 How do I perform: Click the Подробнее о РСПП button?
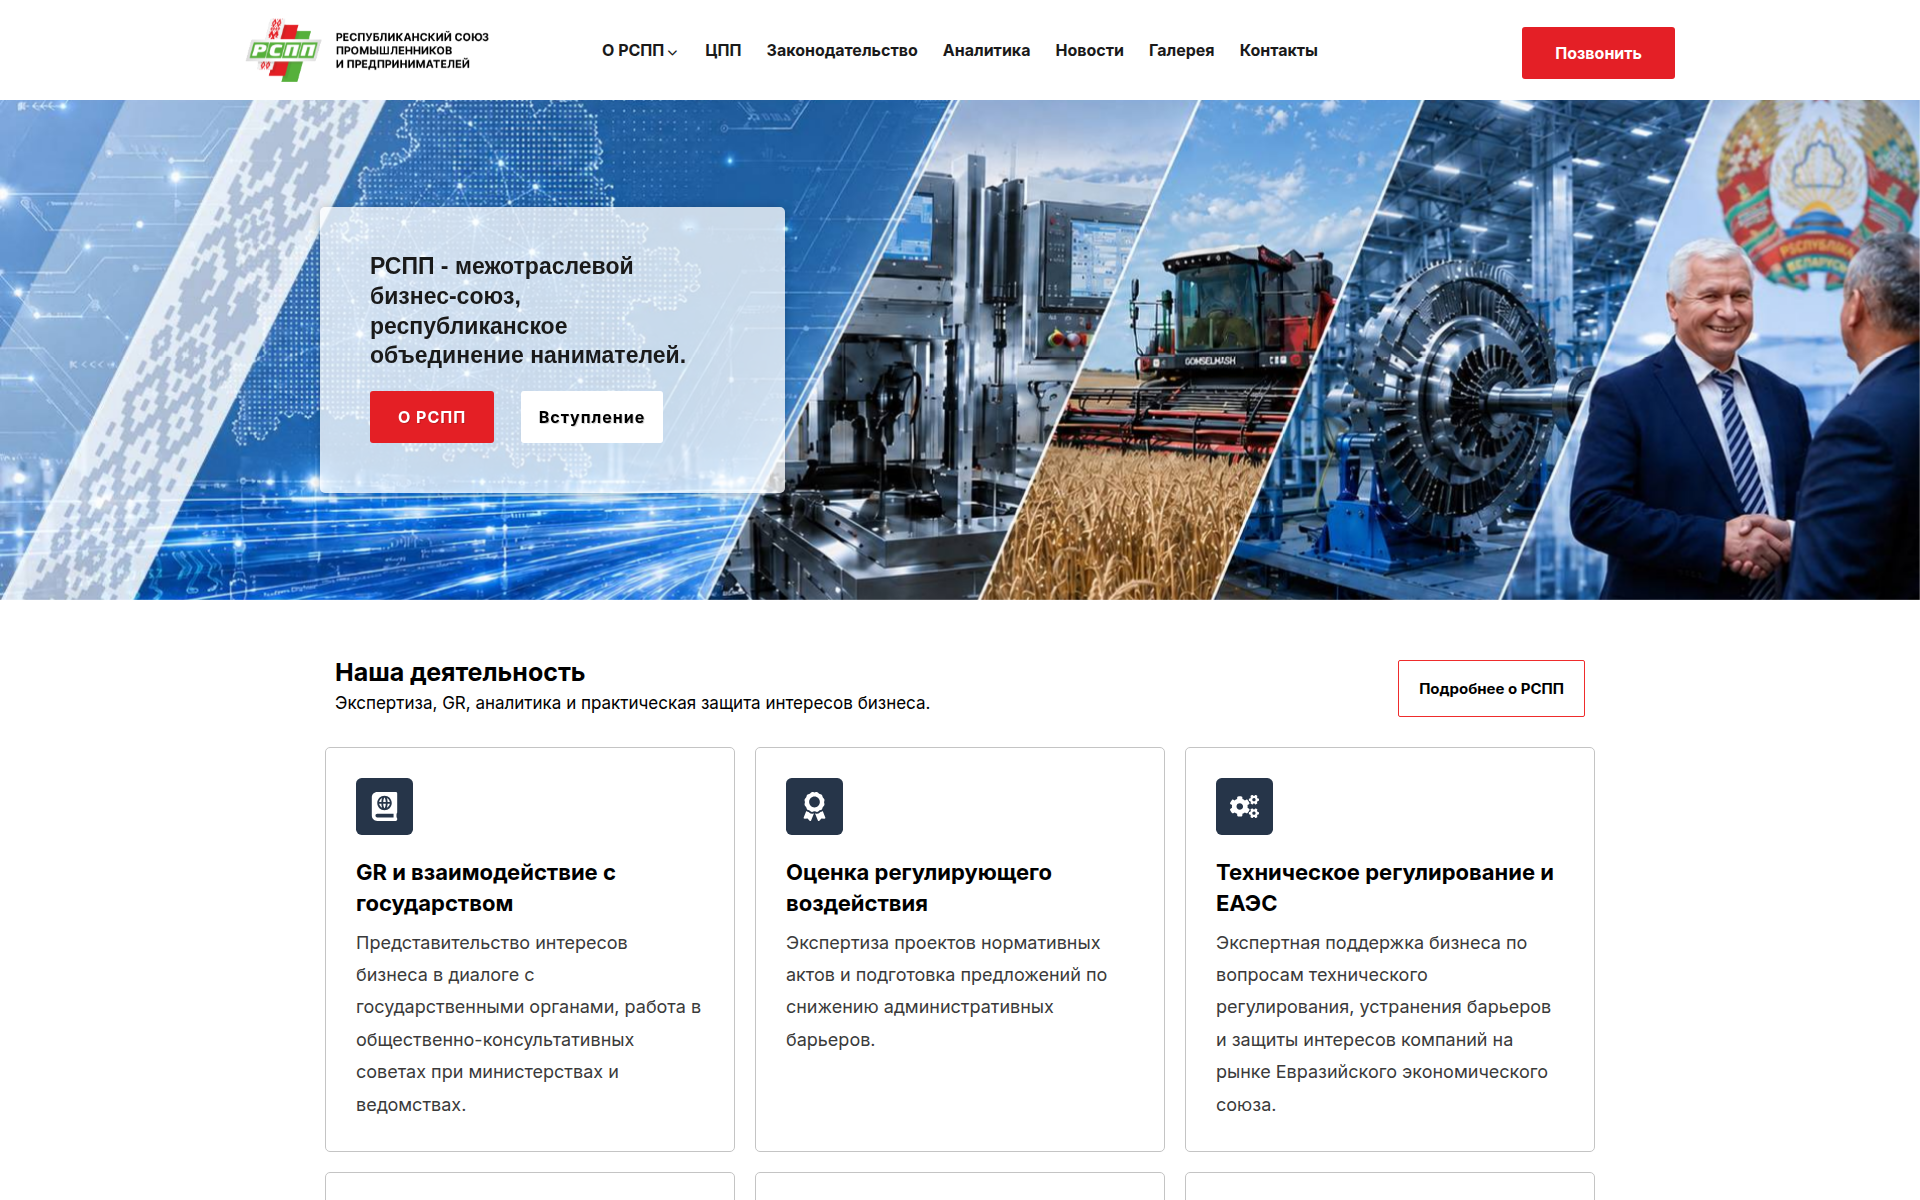(1491, 688)
